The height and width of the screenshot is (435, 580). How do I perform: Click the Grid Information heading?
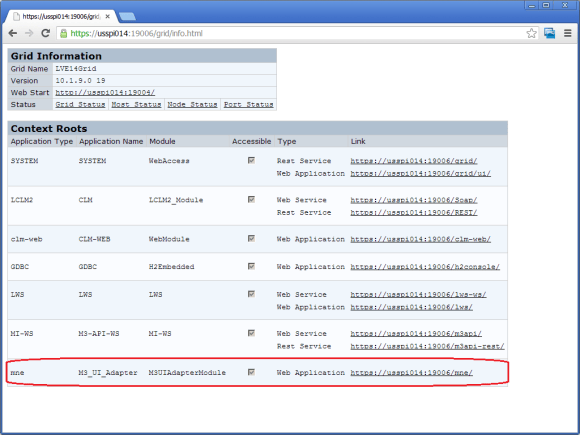[x=56, y=56]
